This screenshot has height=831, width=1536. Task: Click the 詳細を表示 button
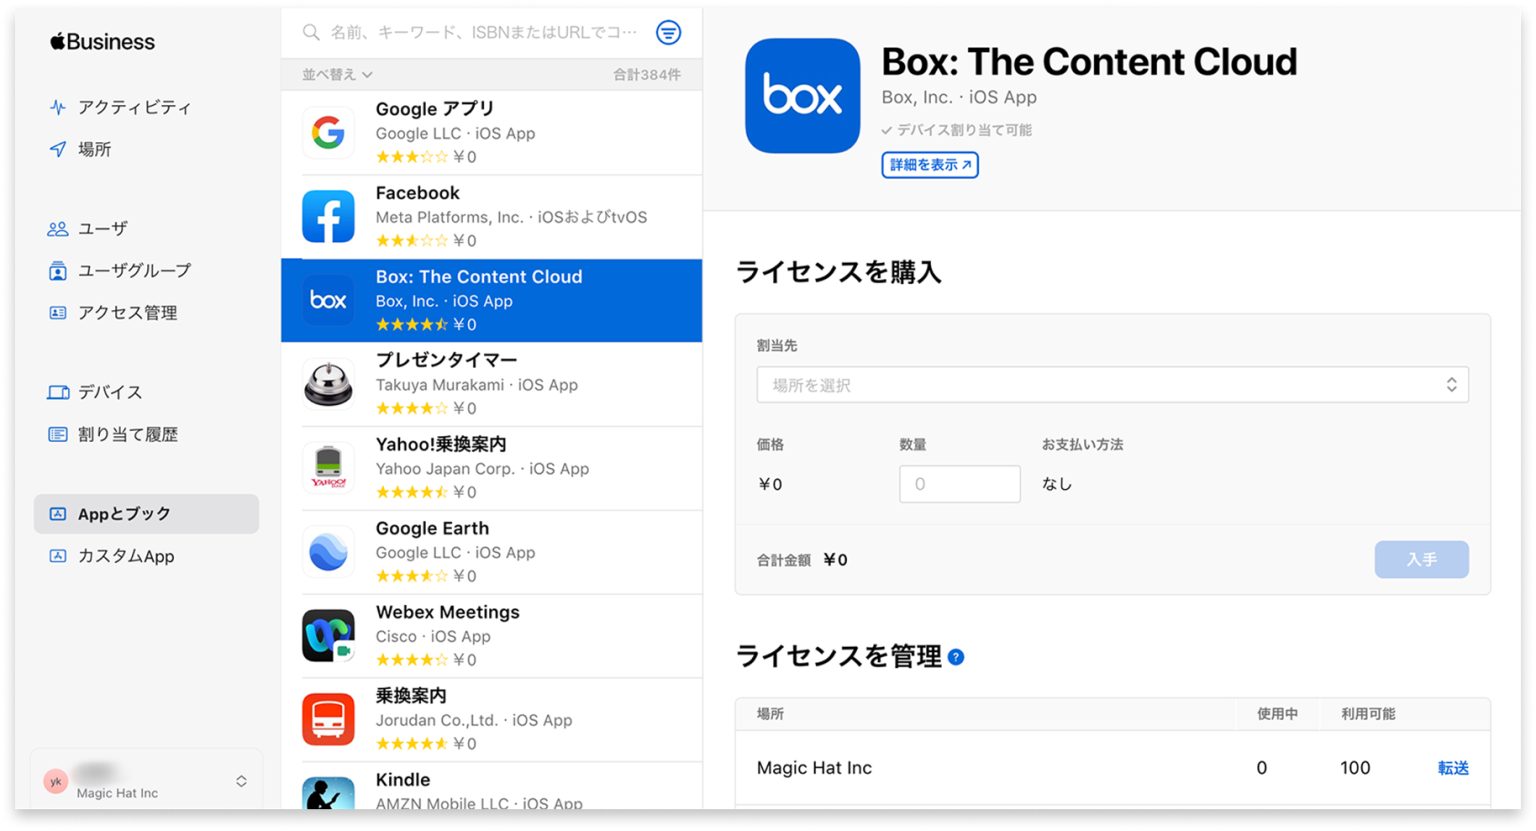pos(928,165)
